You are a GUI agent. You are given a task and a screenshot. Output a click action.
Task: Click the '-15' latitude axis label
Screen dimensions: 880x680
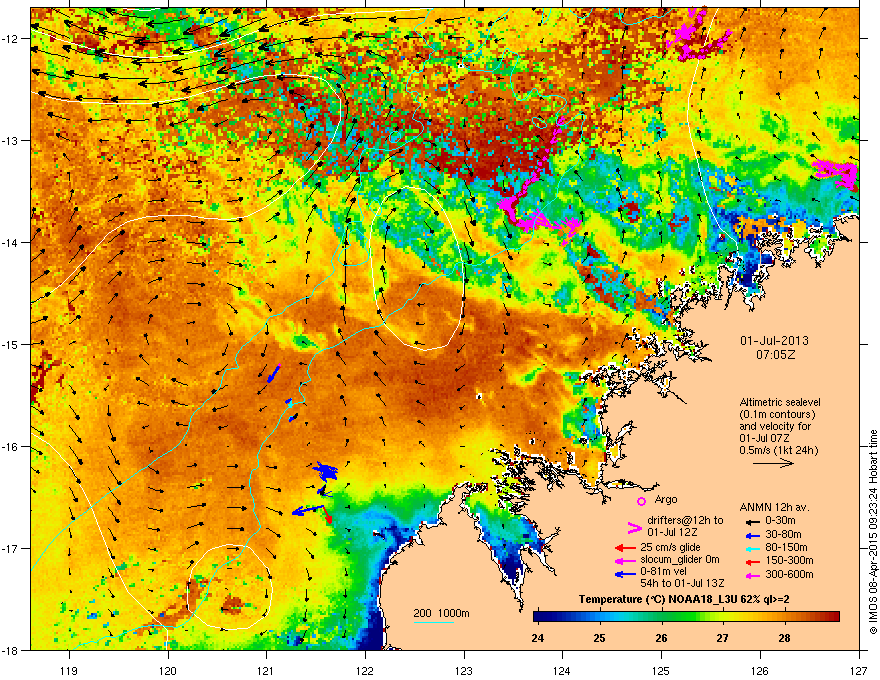[11, 344]
